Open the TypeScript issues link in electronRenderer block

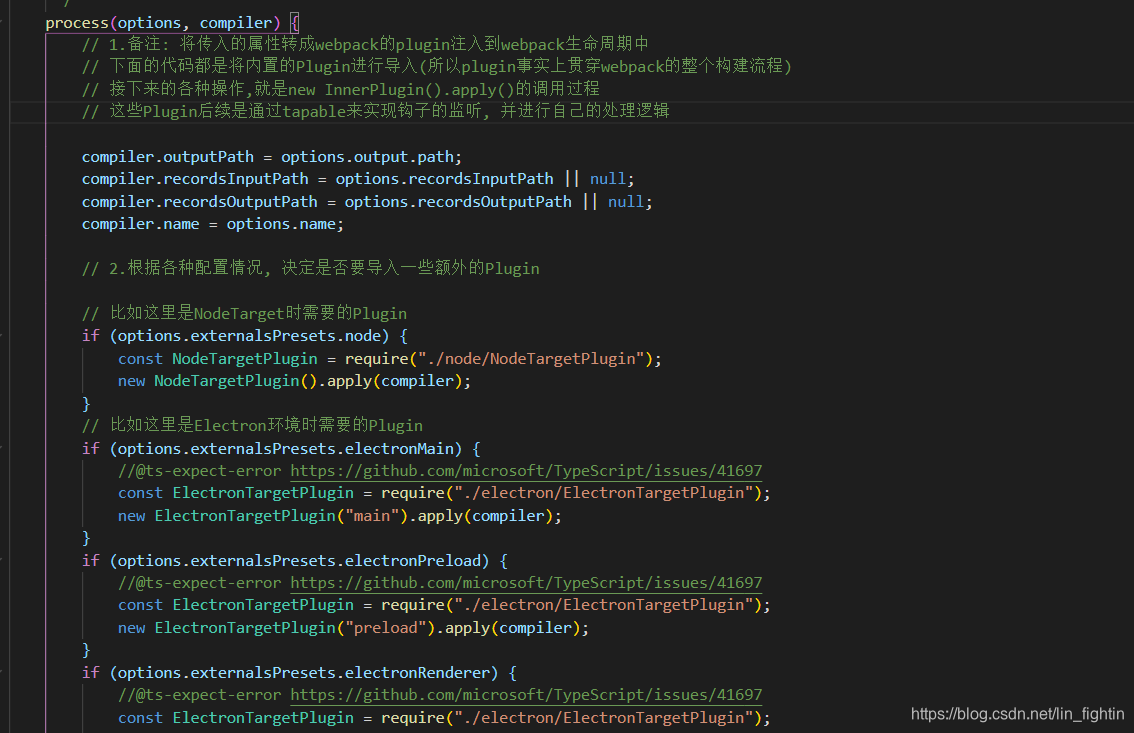[x=526, y=695]
